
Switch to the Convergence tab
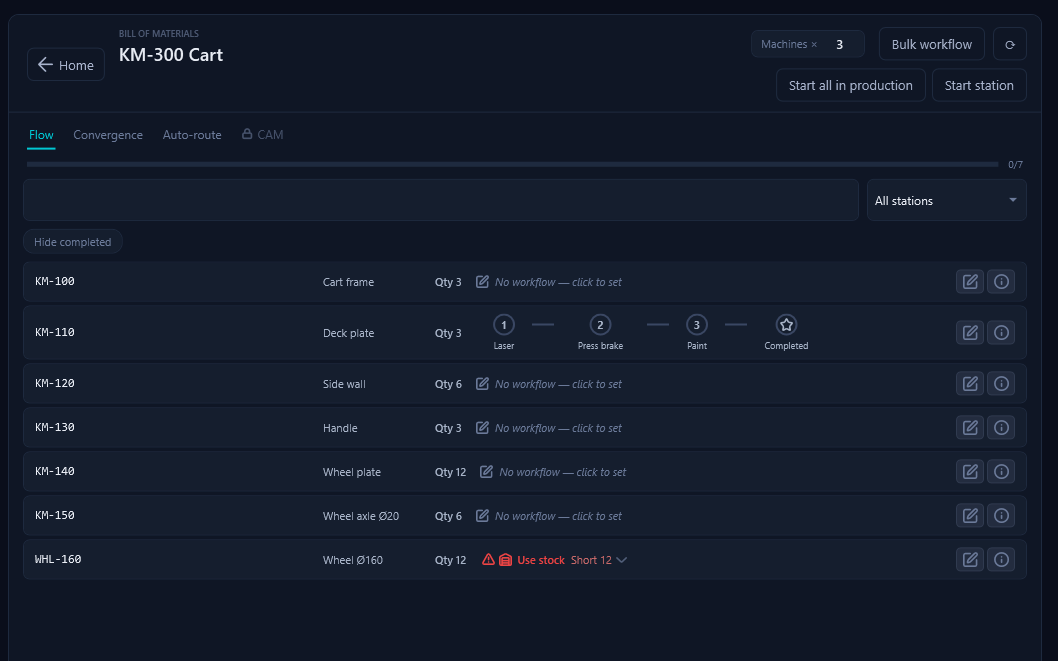108,135
